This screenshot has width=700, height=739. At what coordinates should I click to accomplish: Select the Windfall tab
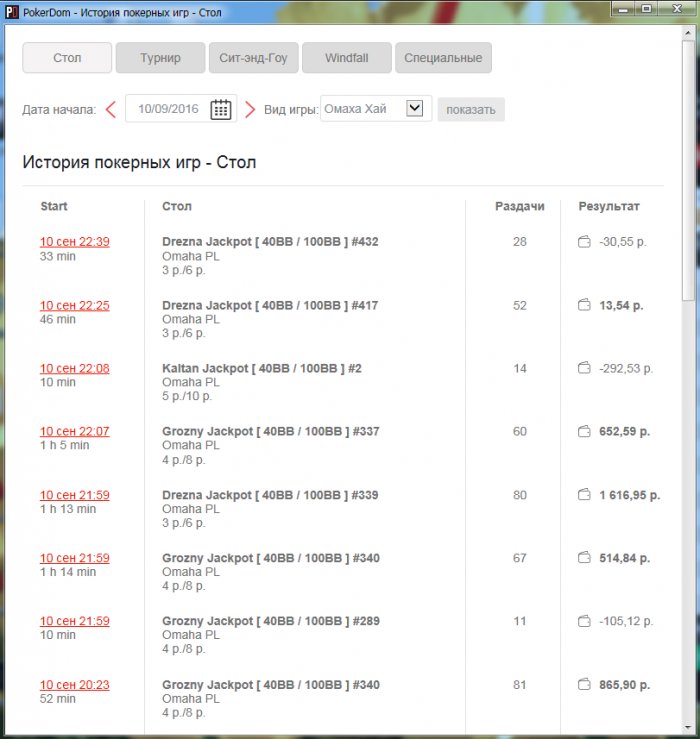tap(347, 57)
